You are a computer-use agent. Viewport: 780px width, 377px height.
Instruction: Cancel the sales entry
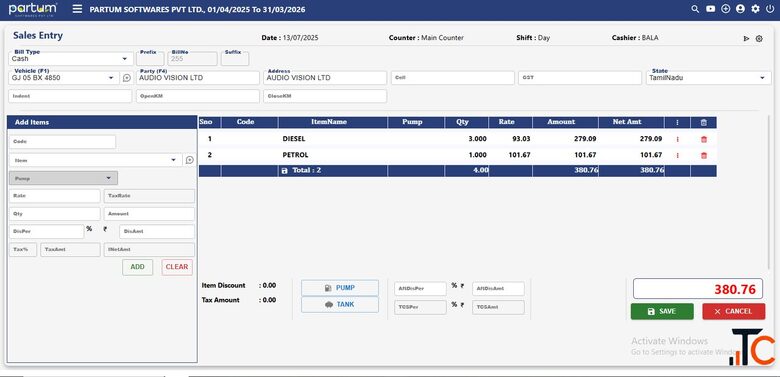click(734, 311)
